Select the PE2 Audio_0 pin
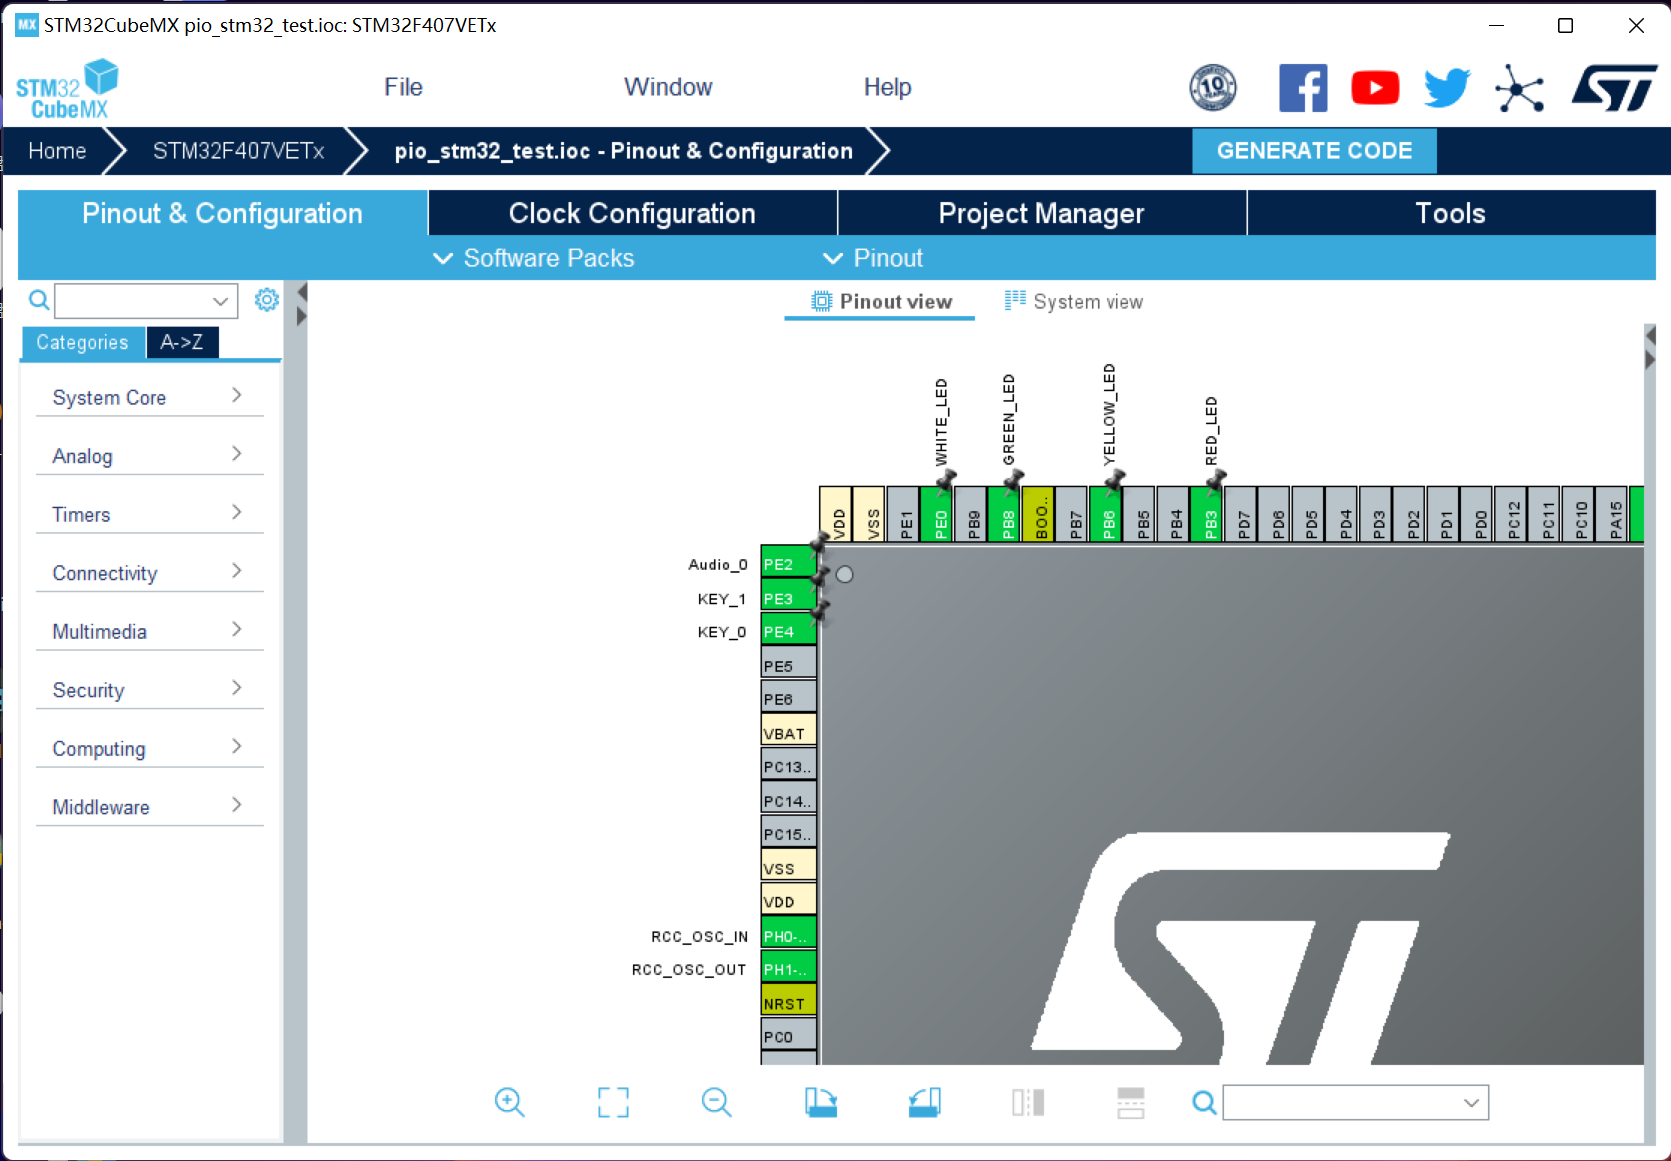The width and height of the screenshot is (1671, 1161). [x=788, y=564]
